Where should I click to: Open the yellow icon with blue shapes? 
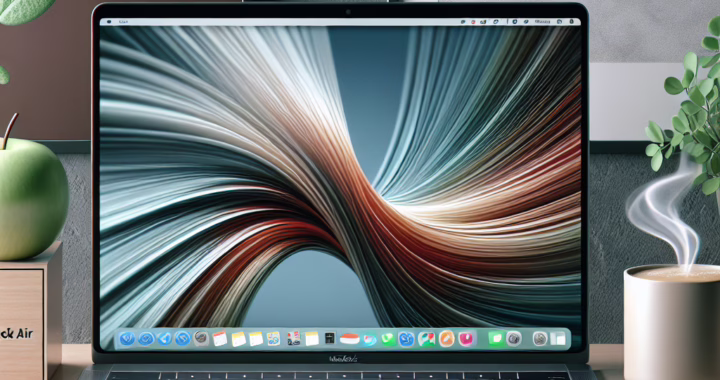pos(273,339)
